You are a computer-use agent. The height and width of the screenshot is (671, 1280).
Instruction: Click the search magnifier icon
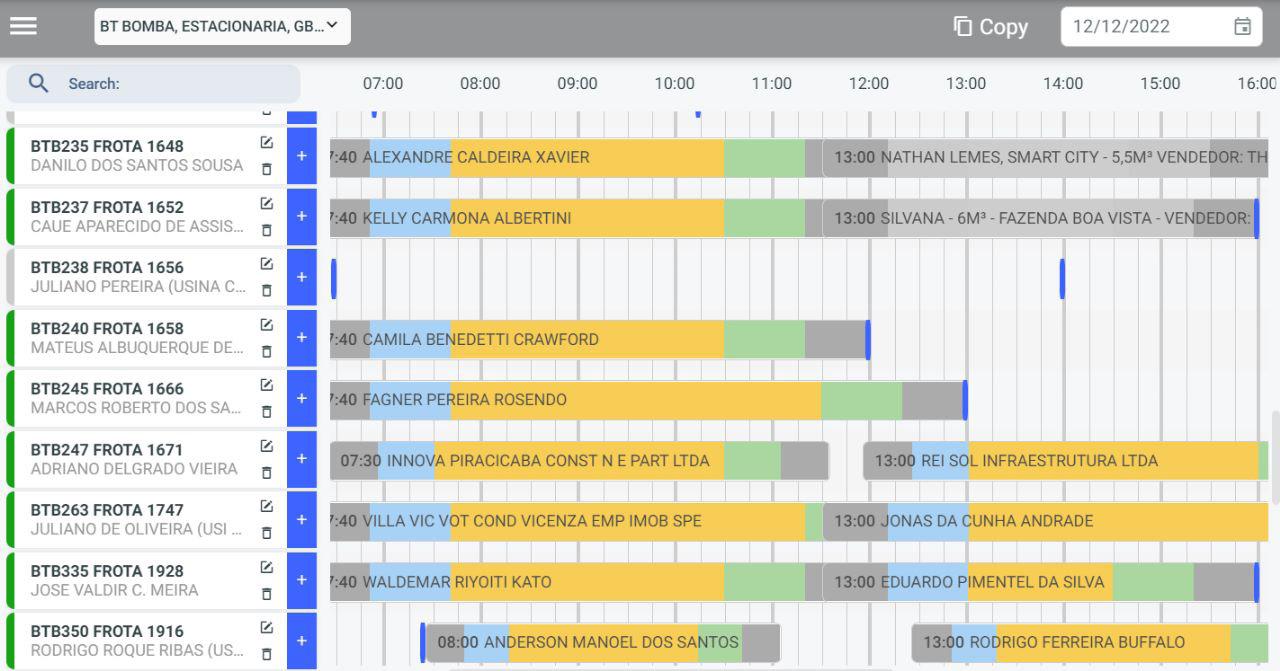[x=38, y=84]
